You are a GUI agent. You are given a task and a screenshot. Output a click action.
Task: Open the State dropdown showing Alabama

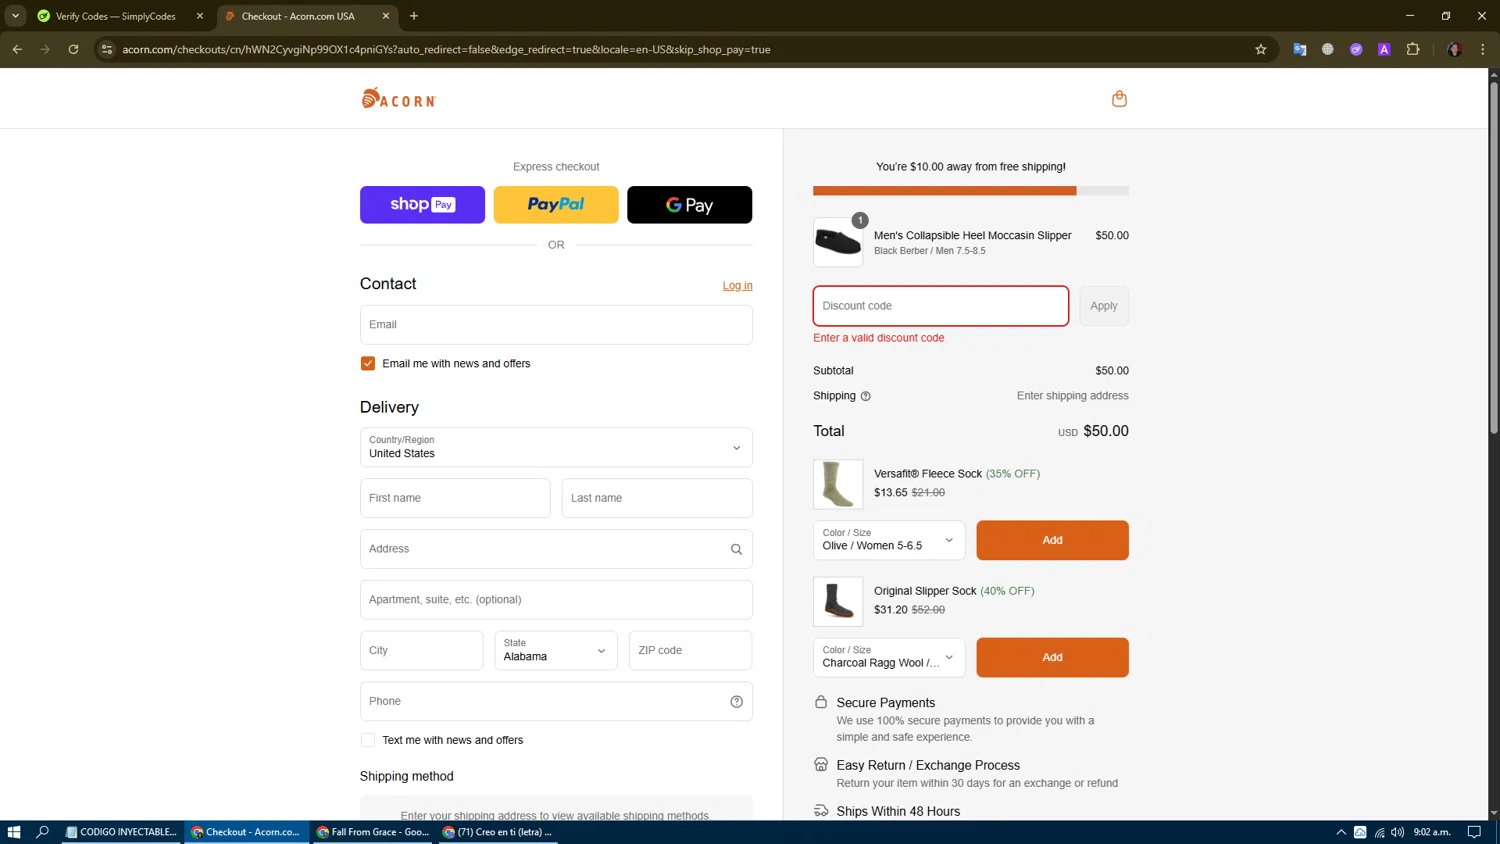(556, 650)
